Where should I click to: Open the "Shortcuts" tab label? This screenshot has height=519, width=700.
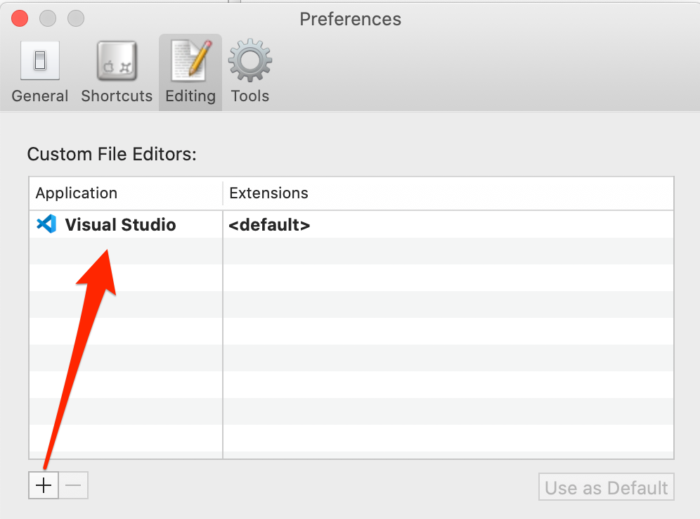(116, 96)
